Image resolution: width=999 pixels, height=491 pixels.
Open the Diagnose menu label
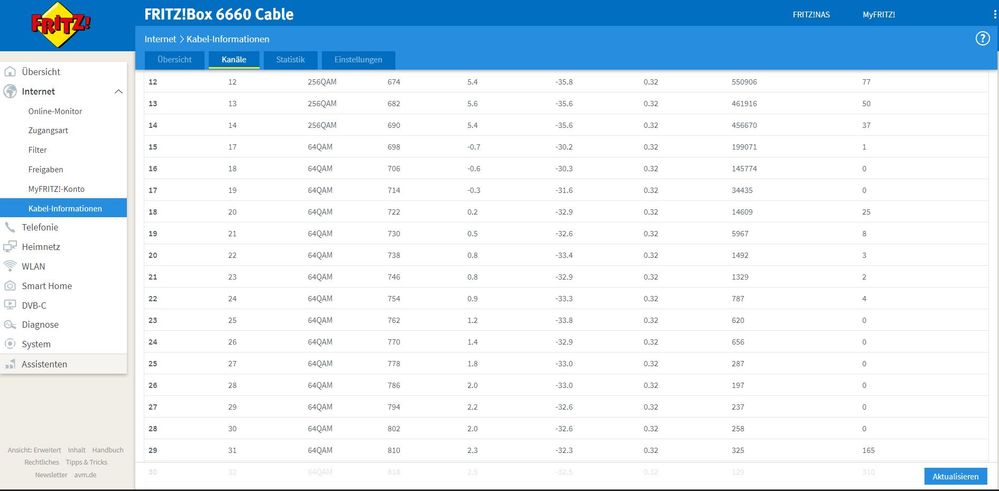(40, 325)
